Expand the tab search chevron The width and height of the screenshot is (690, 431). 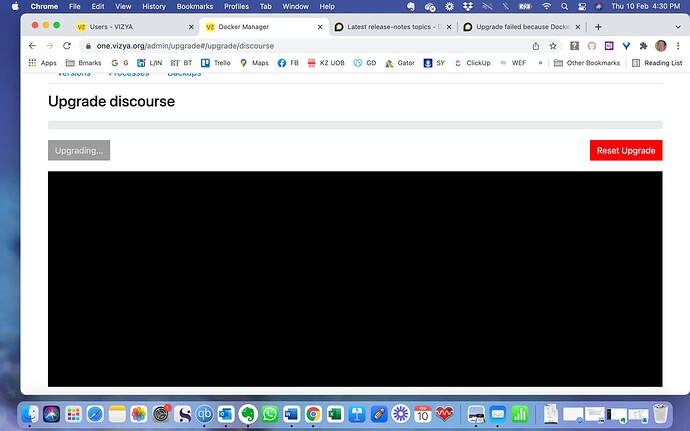pyautogui.click(x=678, y=27)
